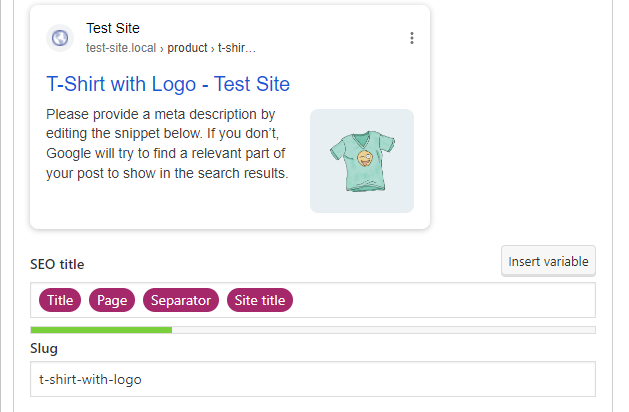Click the Insert variable button
Image resolution: width=629 pixels, height=412 pixels.
click(x=548, y=261)
